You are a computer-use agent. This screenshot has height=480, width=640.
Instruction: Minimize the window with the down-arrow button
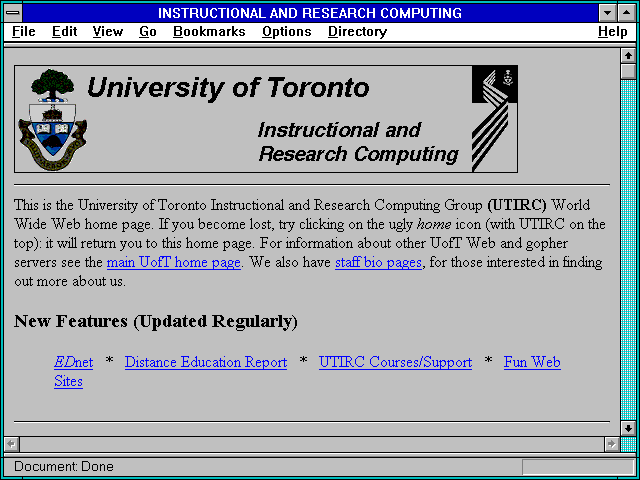pos(607,13)
